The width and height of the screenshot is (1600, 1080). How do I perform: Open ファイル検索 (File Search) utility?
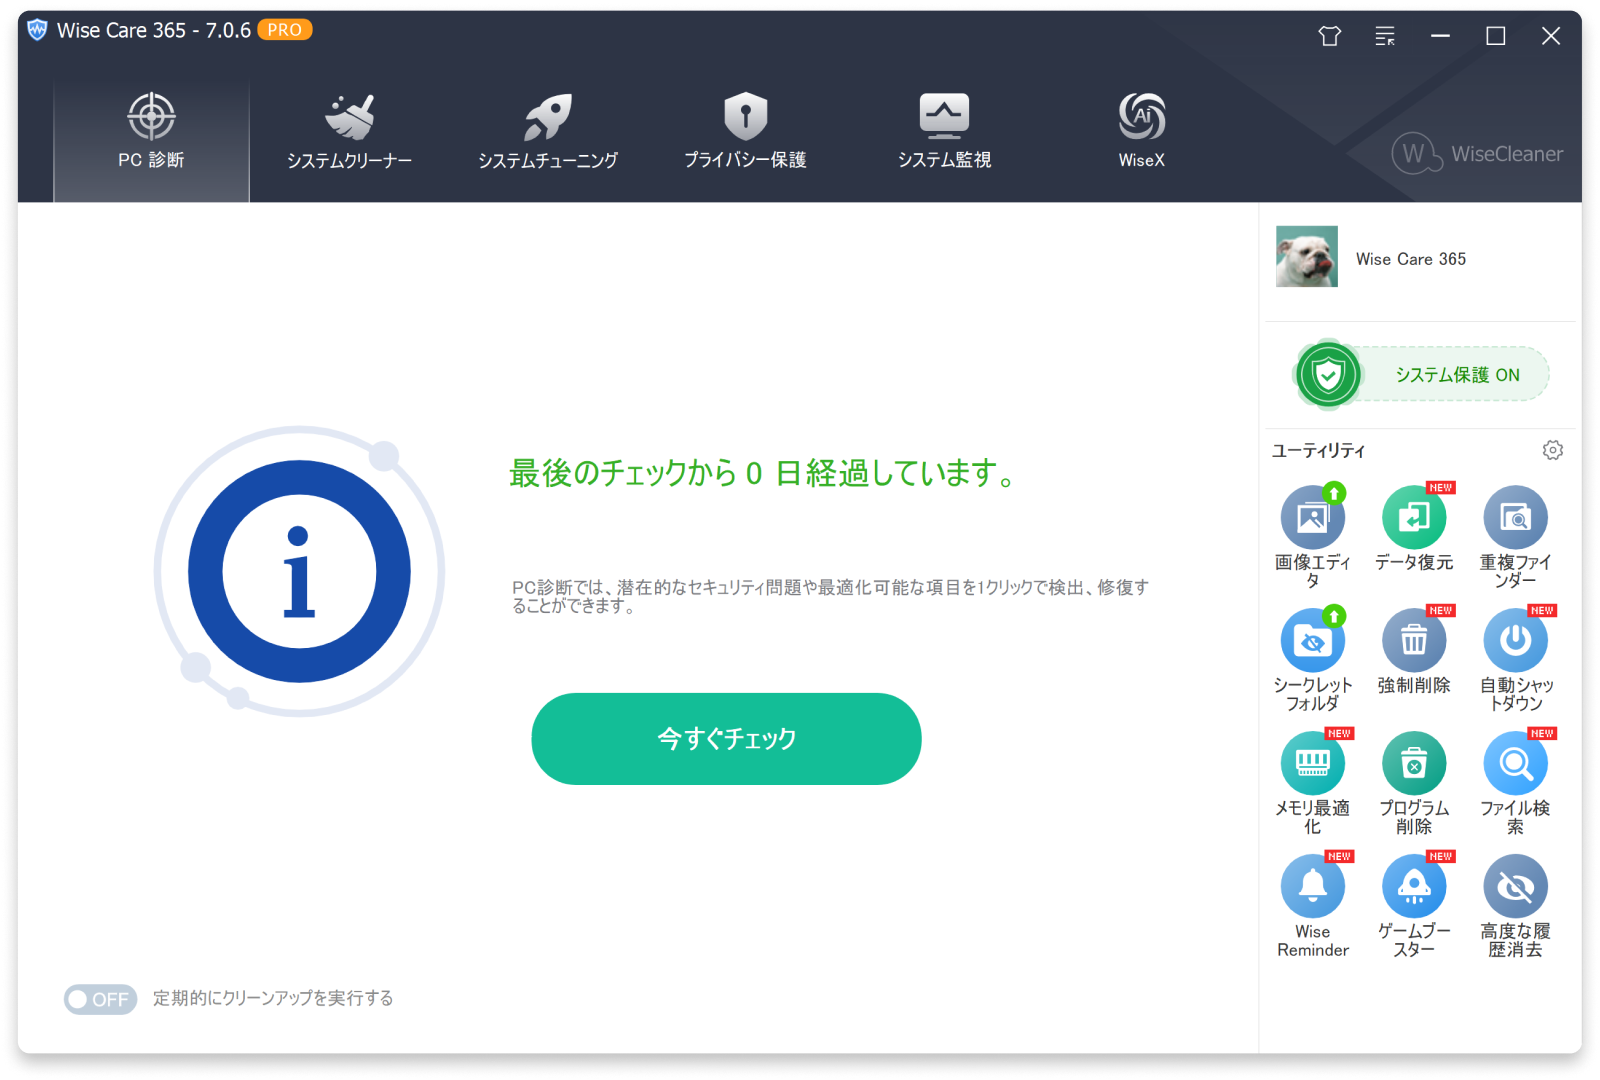coord(1515,765)
